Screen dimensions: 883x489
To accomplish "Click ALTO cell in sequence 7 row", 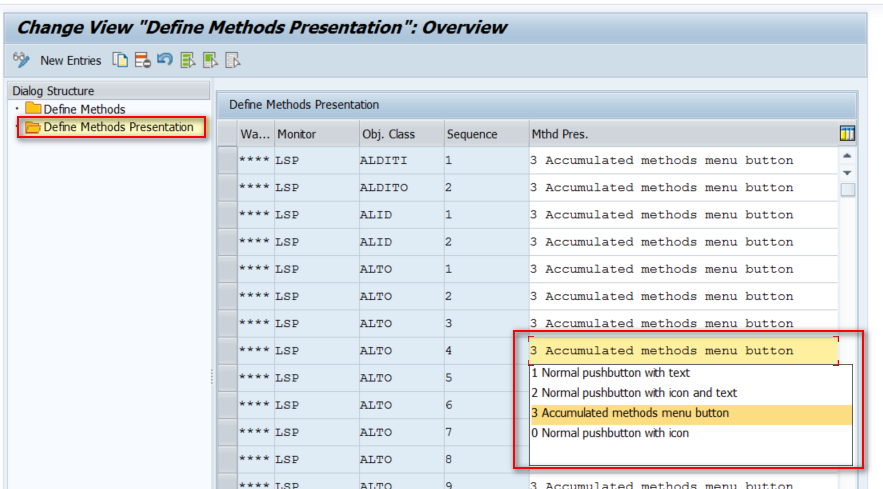I will pyautogui.click(x=402, y=432).
